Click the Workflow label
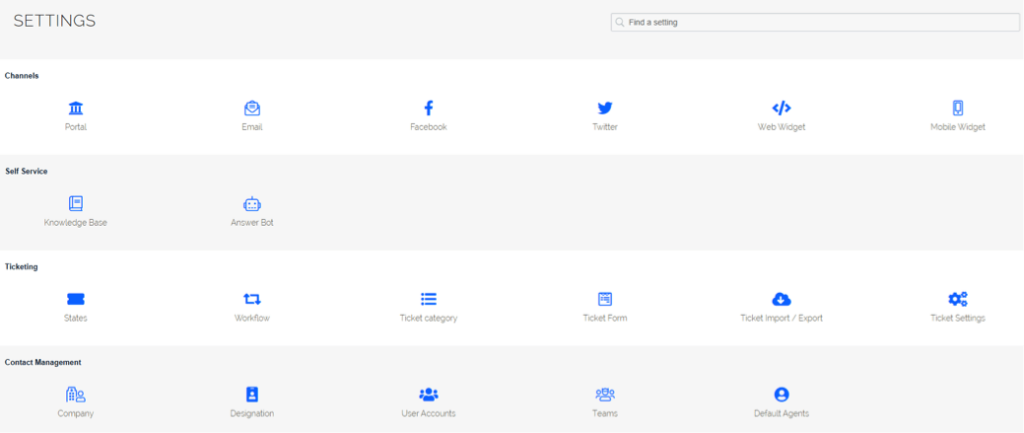This screenshot has height=433, width=1024. coord(252,318)
